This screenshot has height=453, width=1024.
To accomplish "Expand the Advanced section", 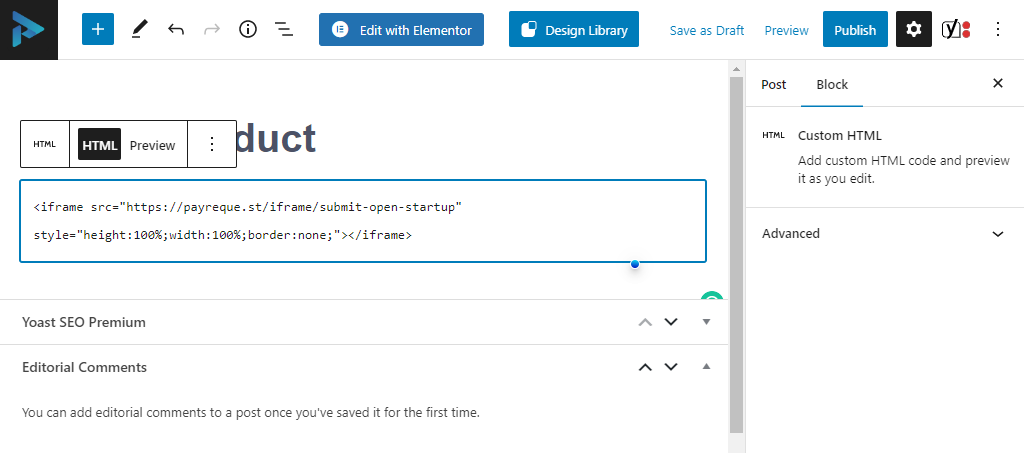I will pyautogui.click(x=884, y=234).
